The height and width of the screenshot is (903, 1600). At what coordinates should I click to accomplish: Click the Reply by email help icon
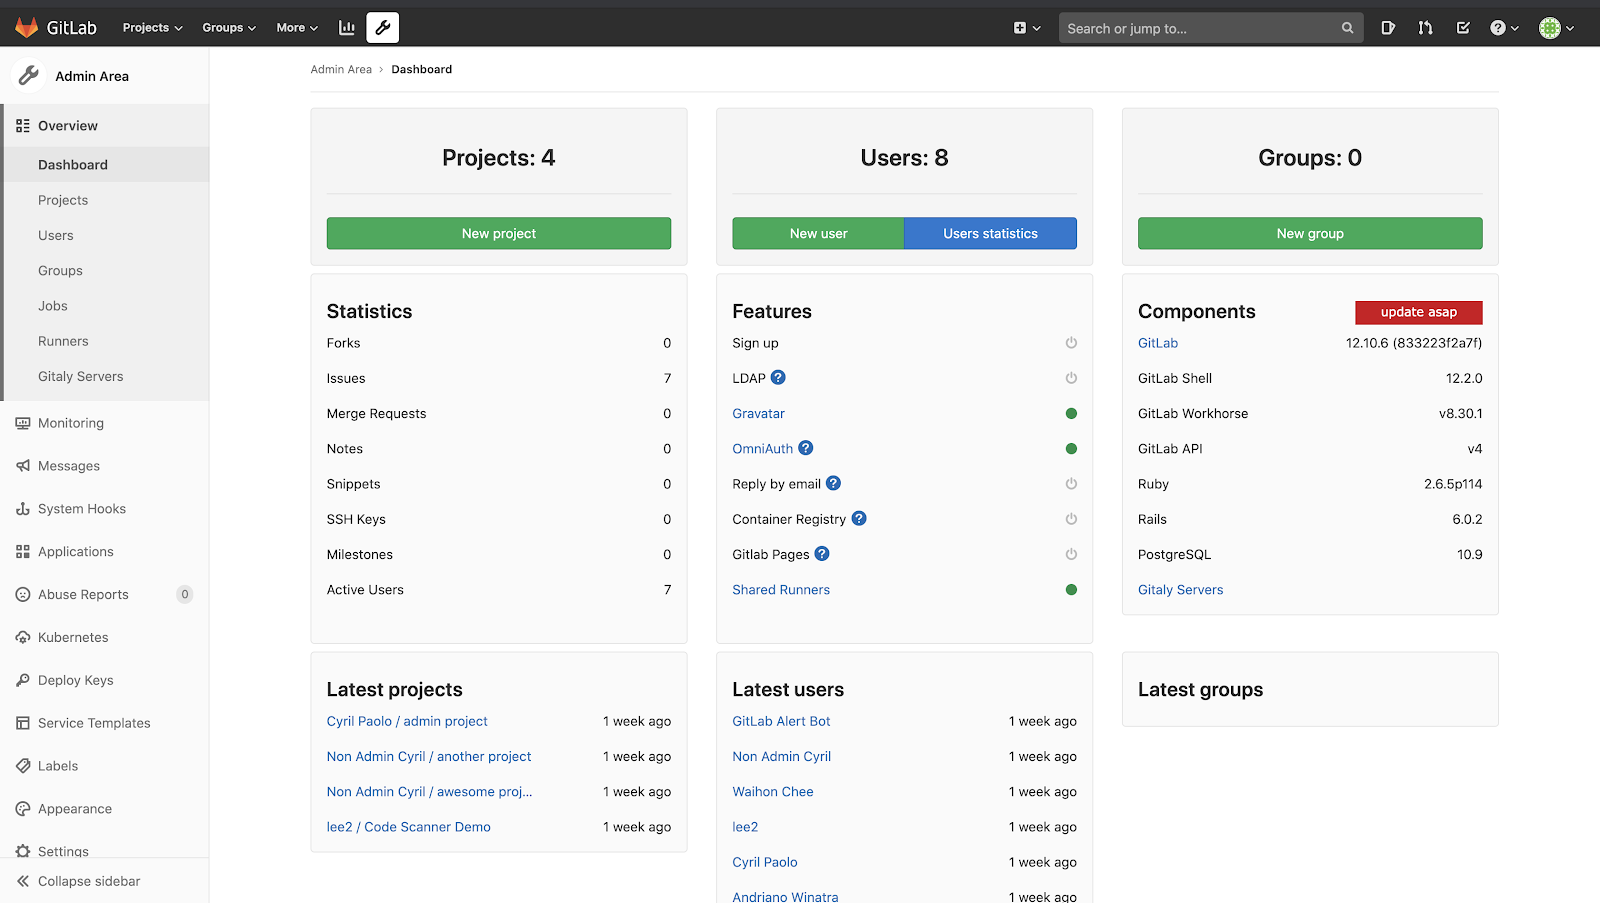point(833,483)
